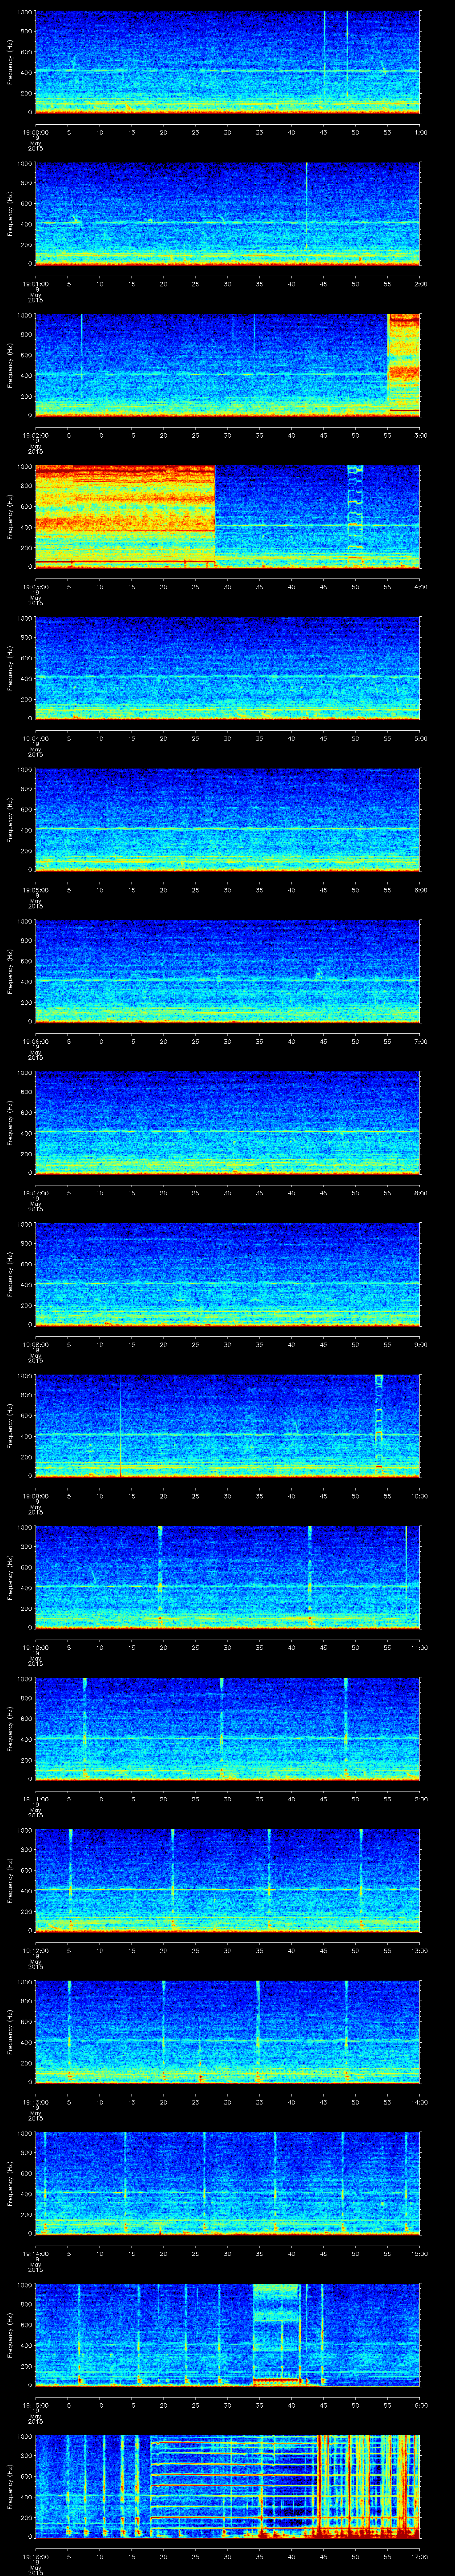This screenshot has height=2576, width=455.
Task: Click the spectrogram panel starting at 19:03:00
Action: (227, 517)
